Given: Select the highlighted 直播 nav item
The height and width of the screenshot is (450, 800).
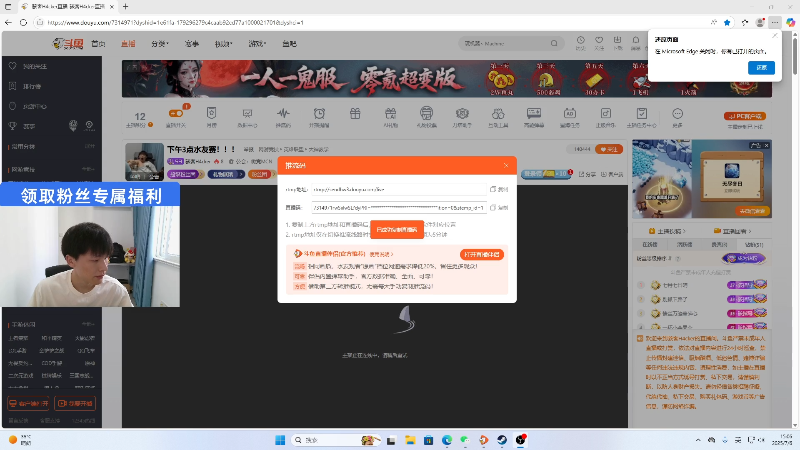Looking at the screenshot, I should [128, 44].
